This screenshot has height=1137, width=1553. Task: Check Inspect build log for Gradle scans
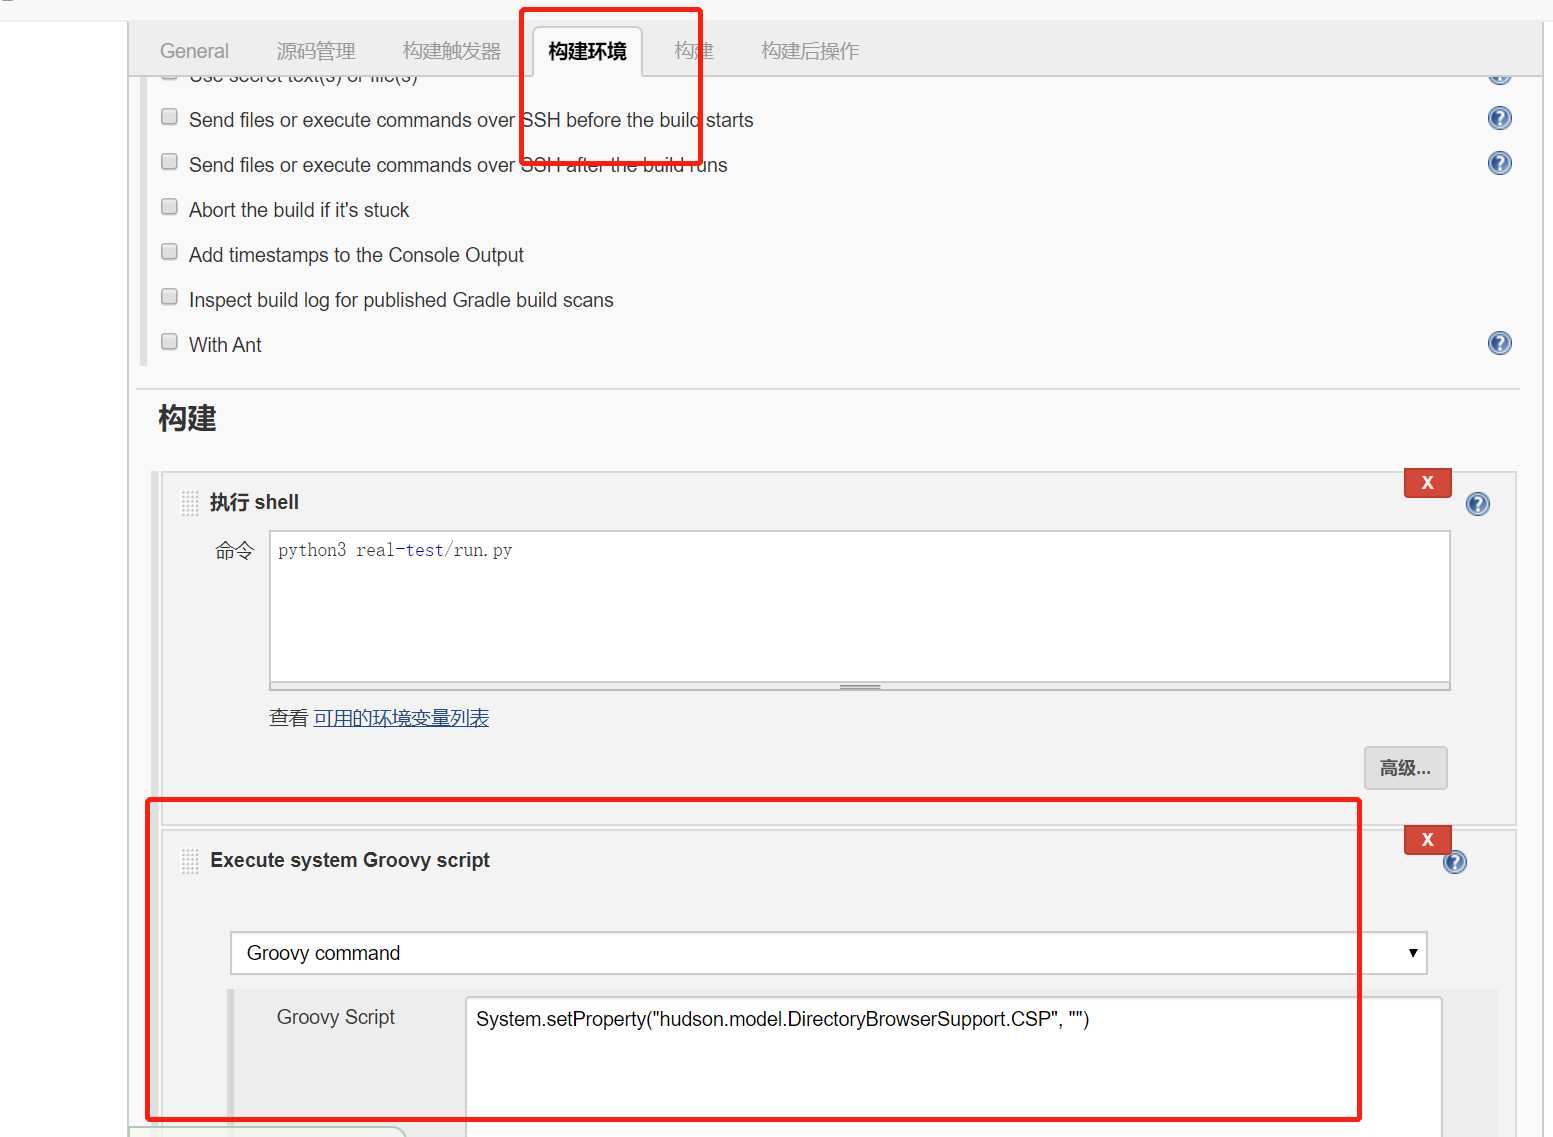pyautogui.click(x=170, y=297)
